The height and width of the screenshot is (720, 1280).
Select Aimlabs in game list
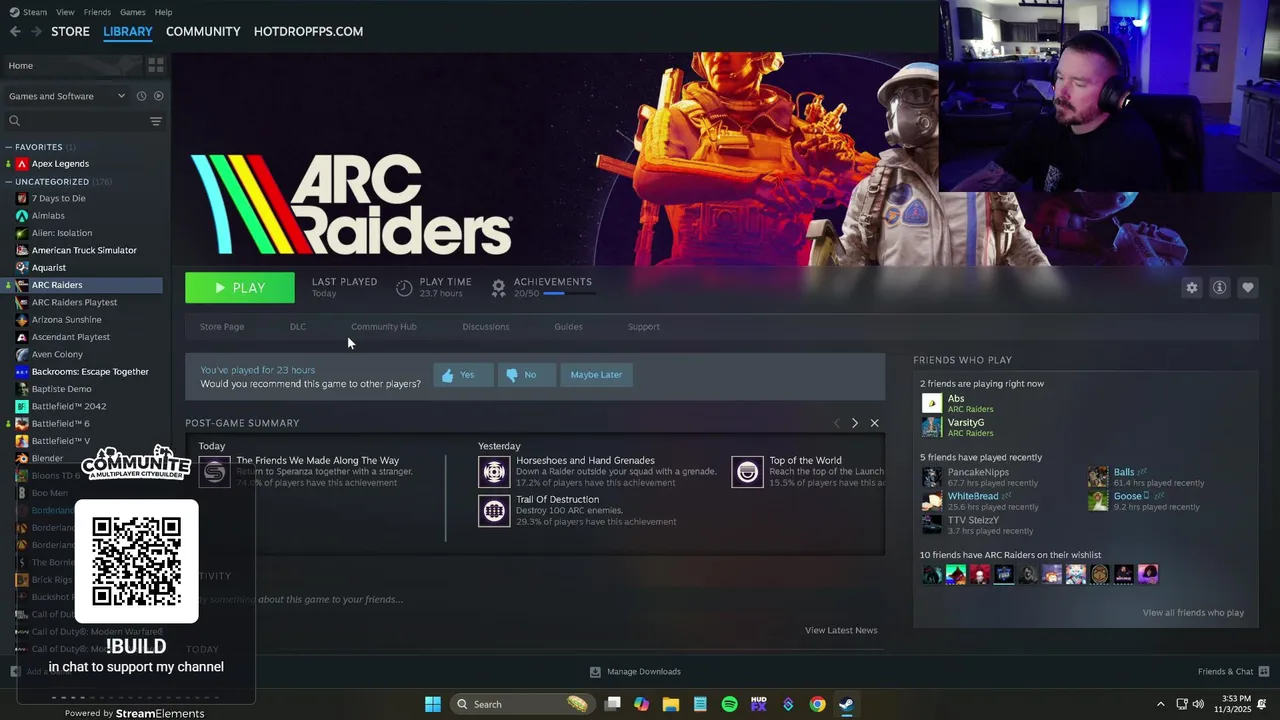pyautogui.click(x=48, y=216)
